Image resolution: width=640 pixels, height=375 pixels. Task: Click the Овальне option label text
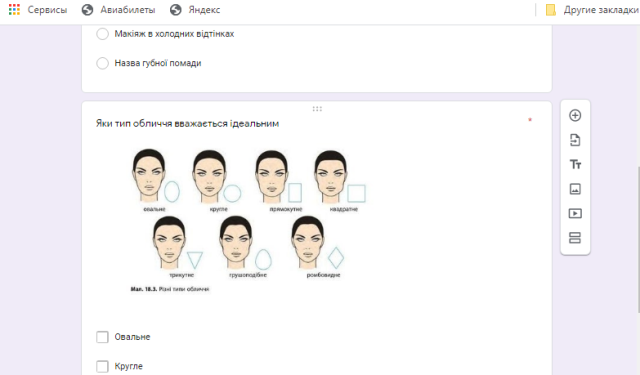[132, 337]
